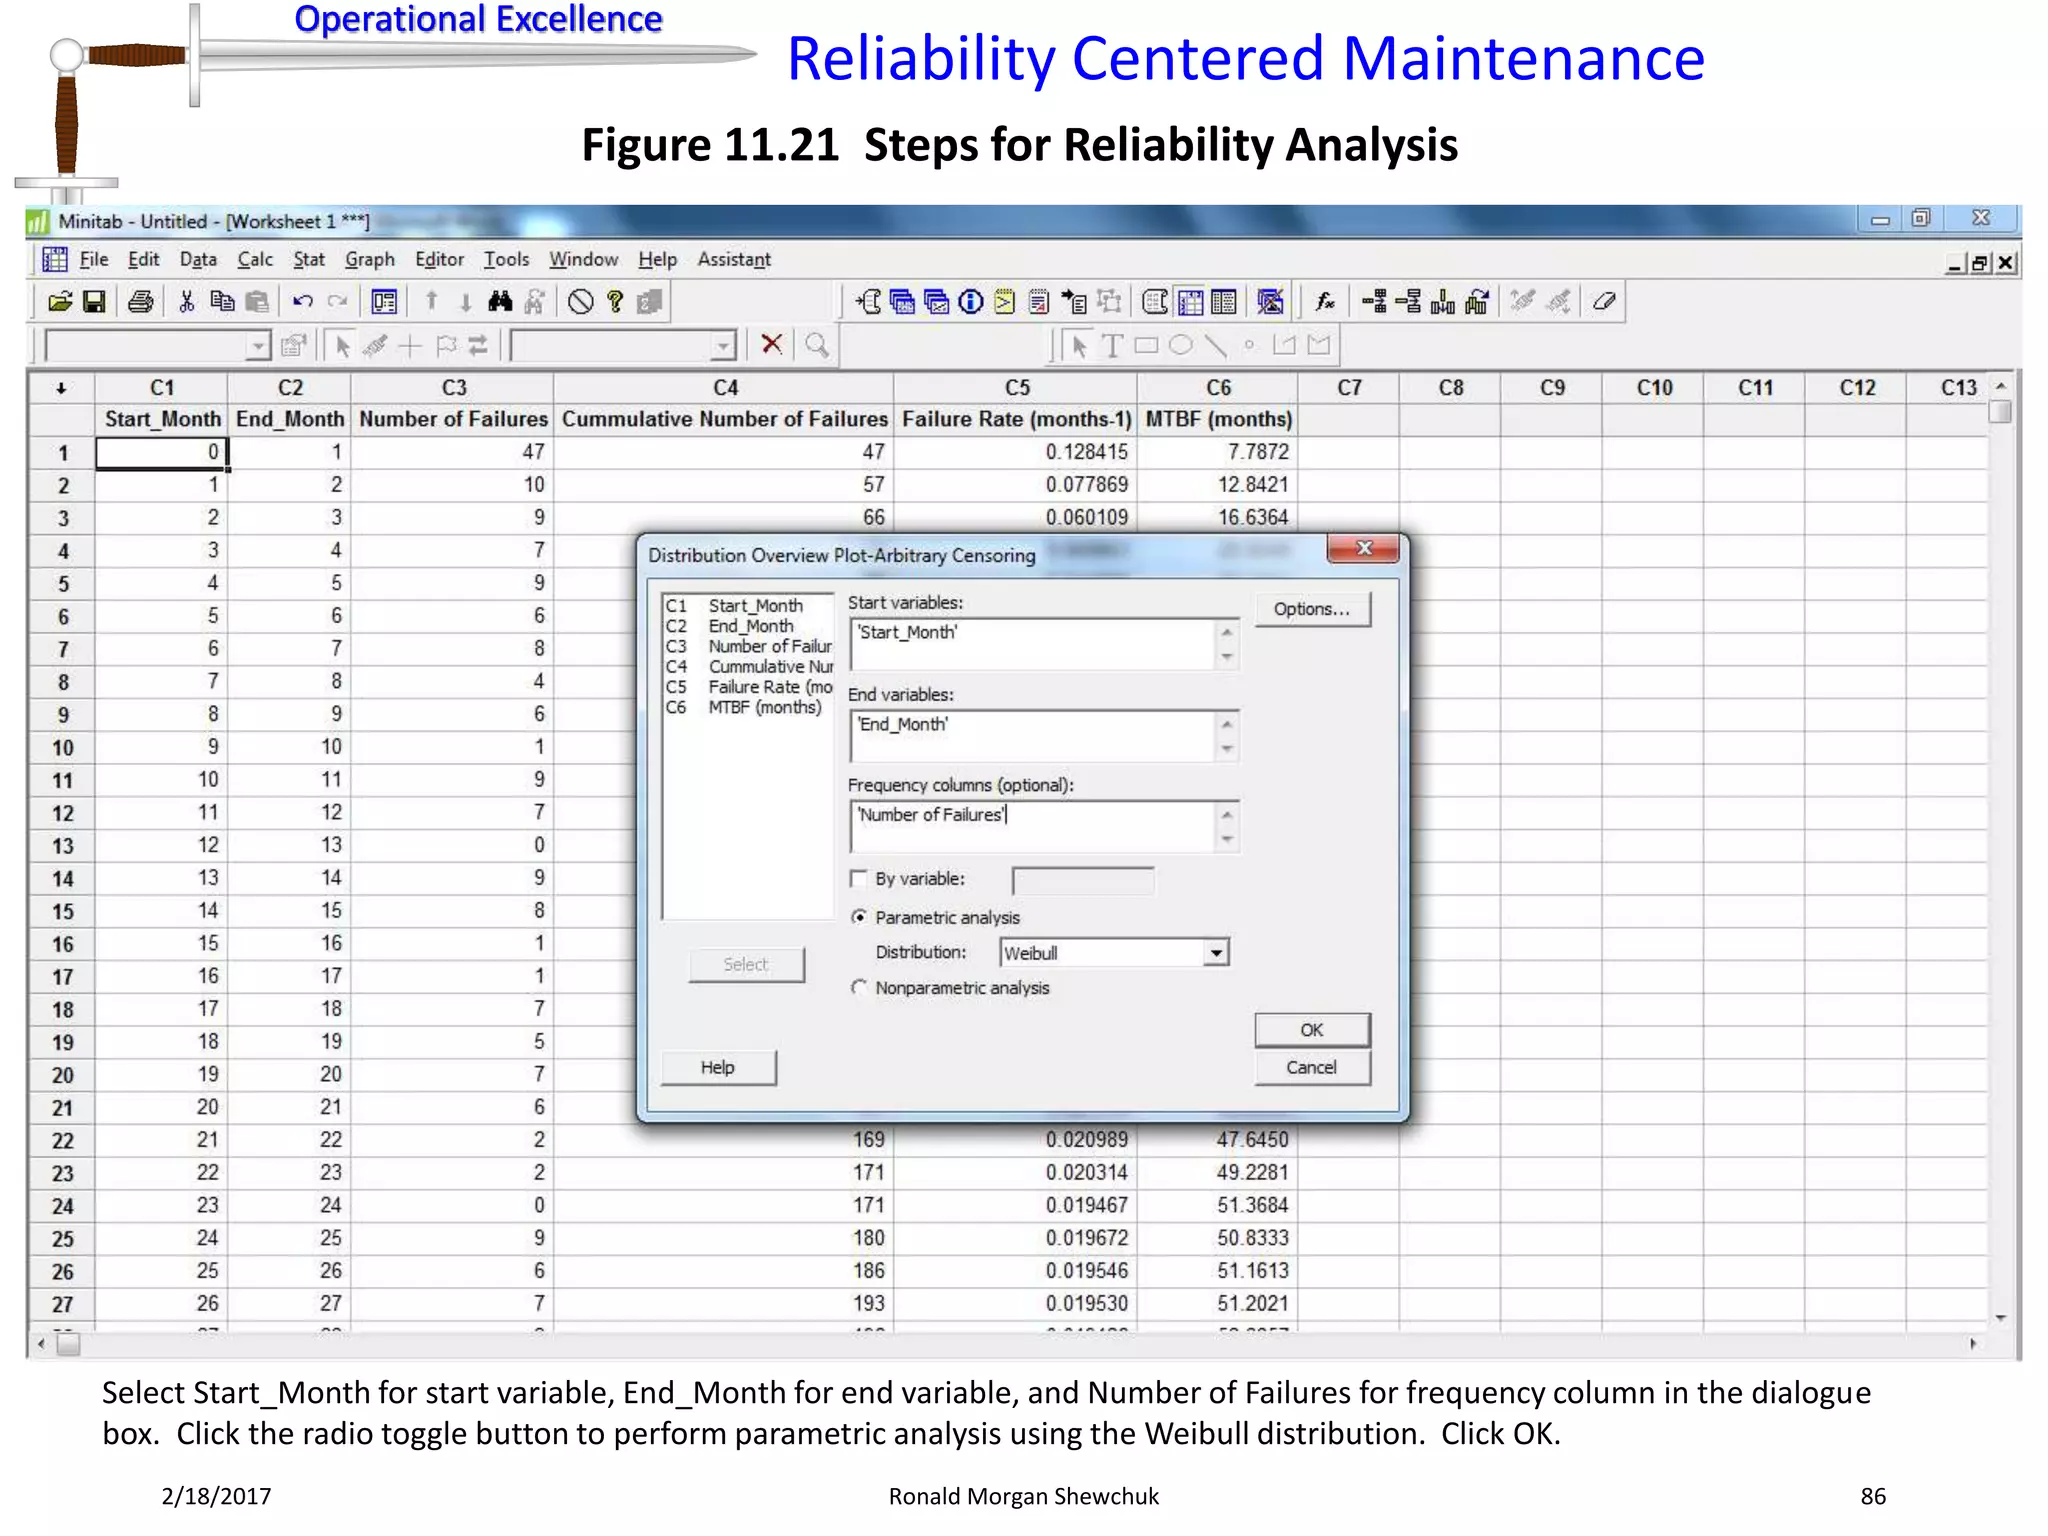Viewport: 2048px width, 1536px height.
Task: Click the Options... button
Action: click(1312, 609)
